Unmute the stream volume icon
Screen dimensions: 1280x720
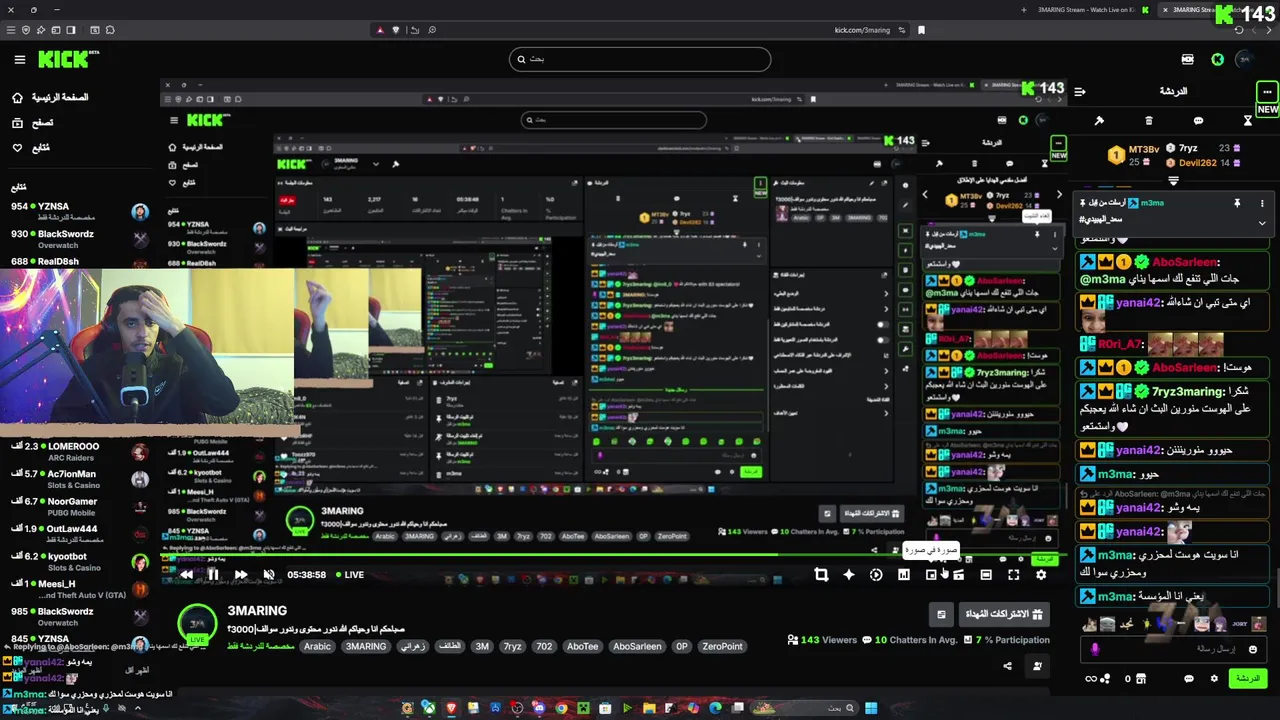click(268, 575)
